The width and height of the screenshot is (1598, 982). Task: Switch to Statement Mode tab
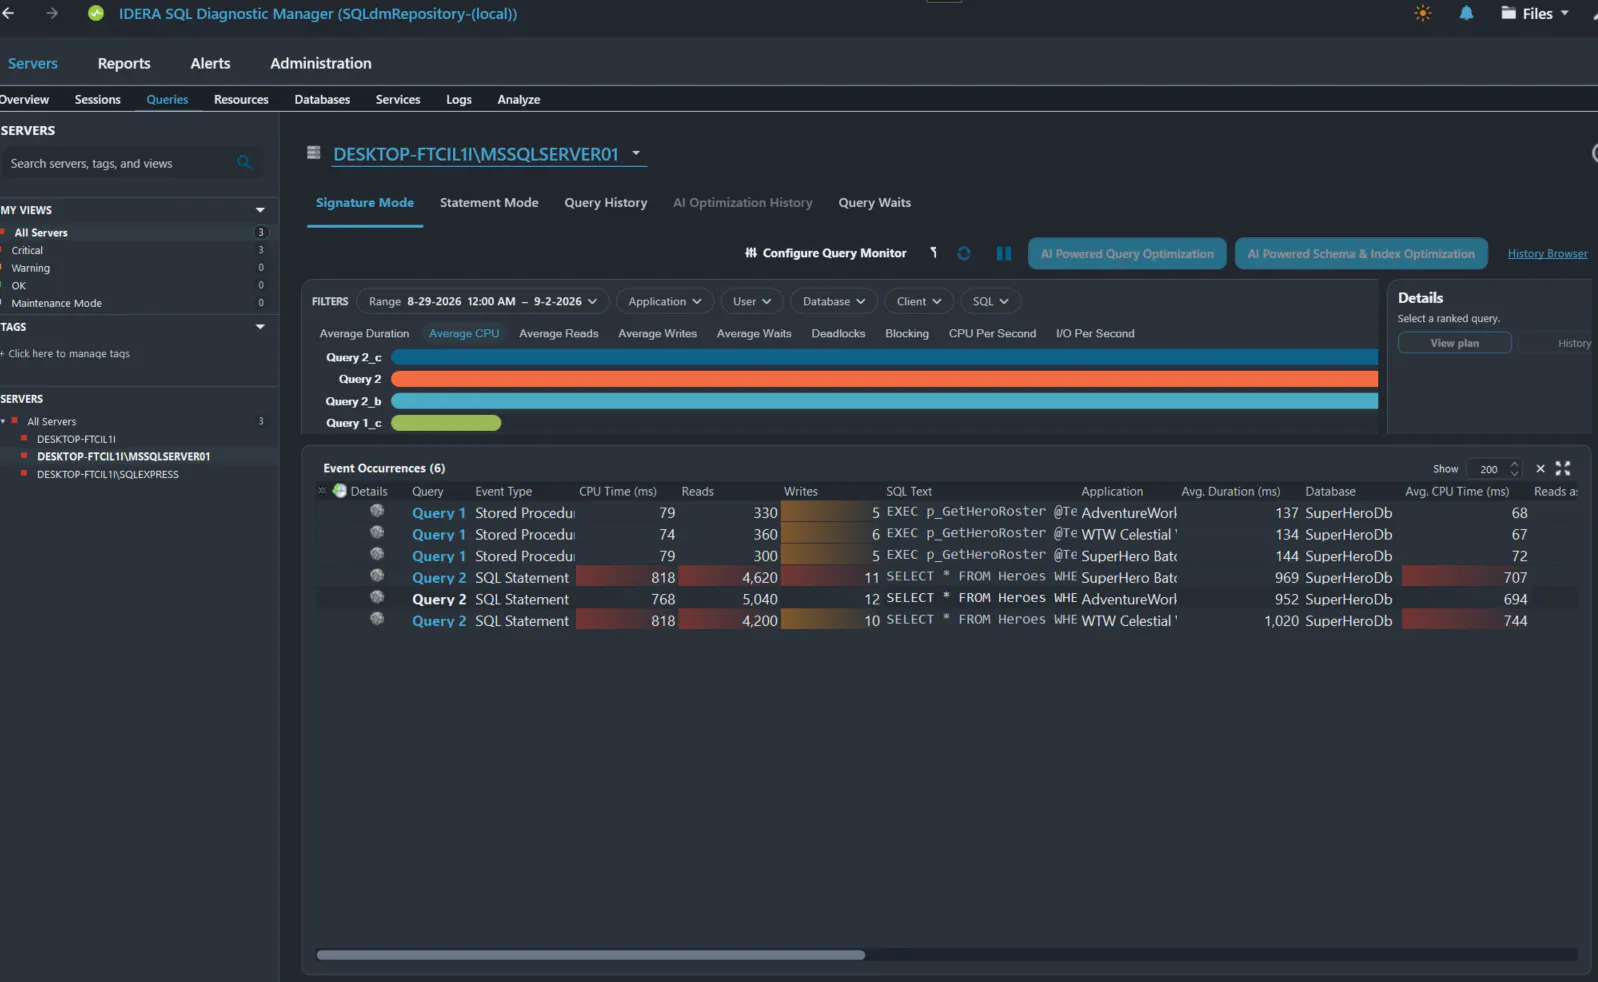[x=489, y=203]
